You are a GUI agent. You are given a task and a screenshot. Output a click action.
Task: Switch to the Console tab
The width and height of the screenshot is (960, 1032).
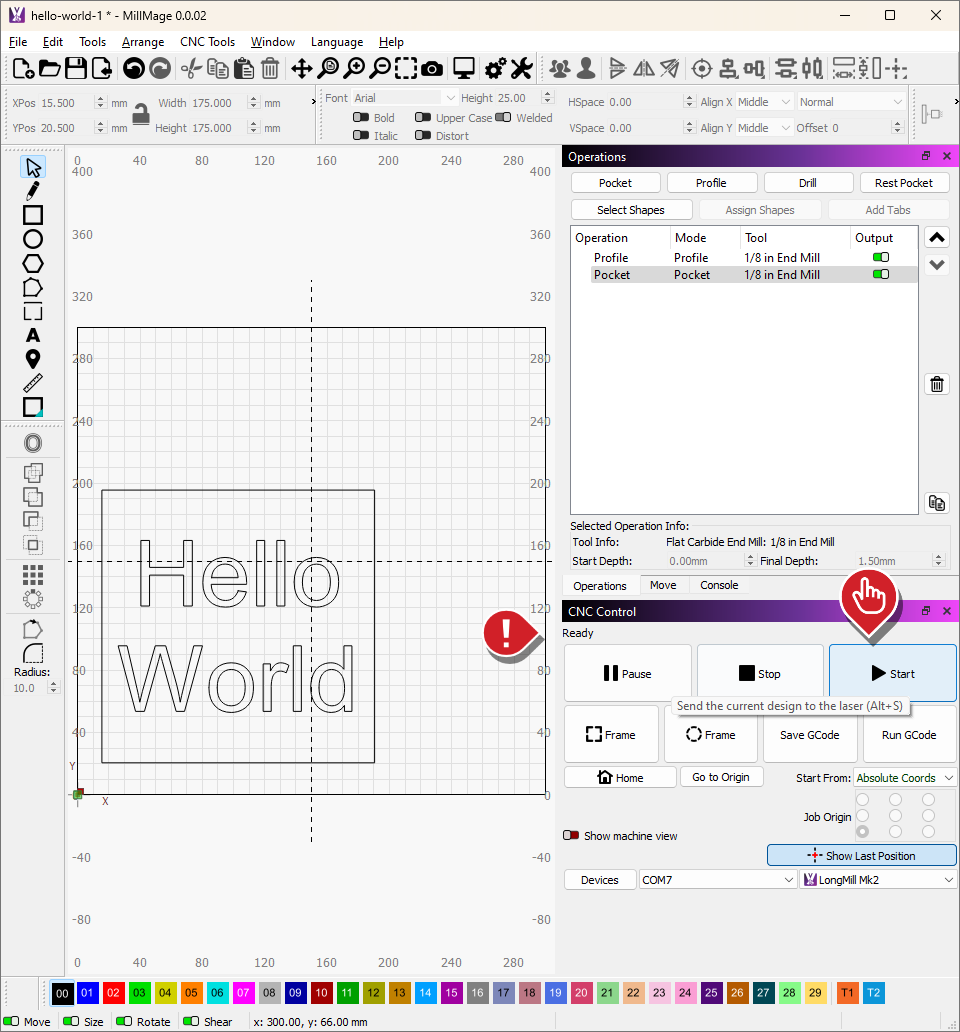coord(719,586)
